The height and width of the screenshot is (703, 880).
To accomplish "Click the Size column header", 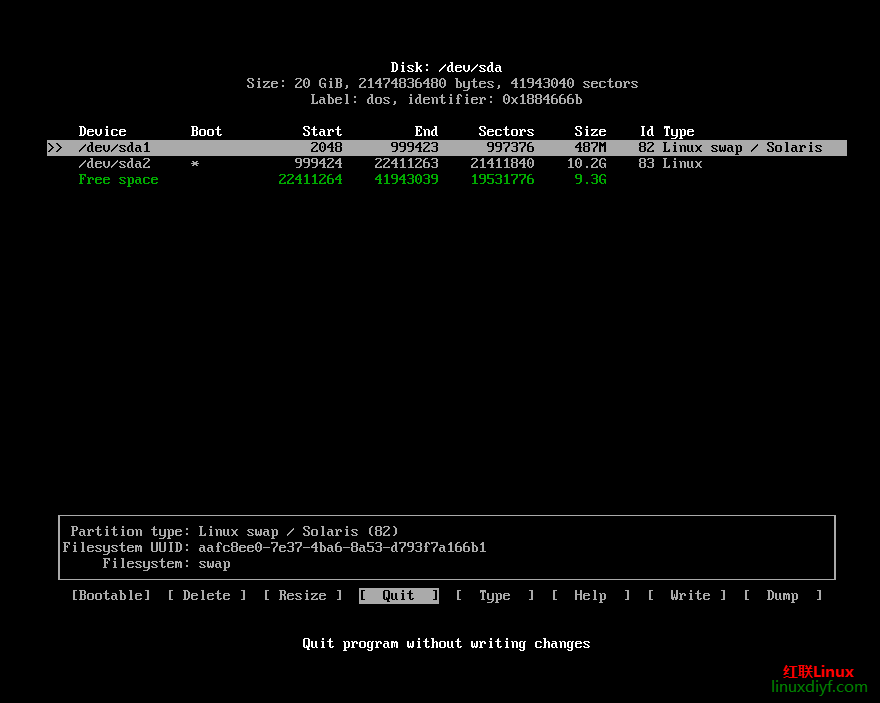I will pos(590,131).
